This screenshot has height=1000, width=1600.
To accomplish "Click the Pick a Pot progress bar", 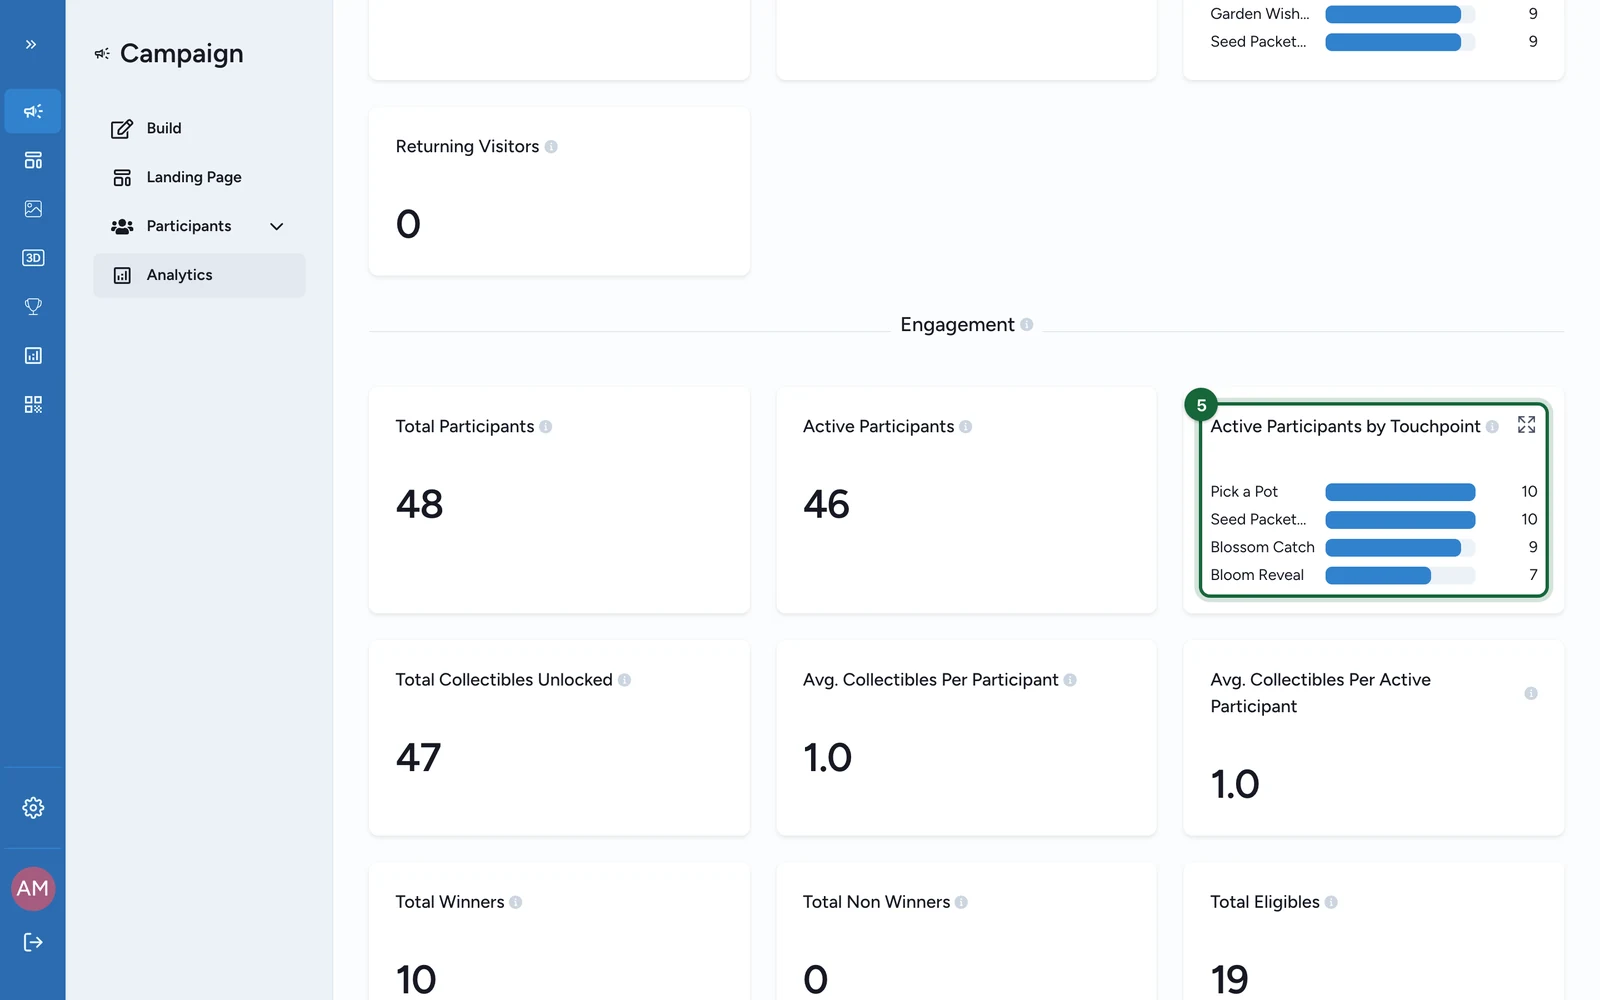I will click(1400, 492).
